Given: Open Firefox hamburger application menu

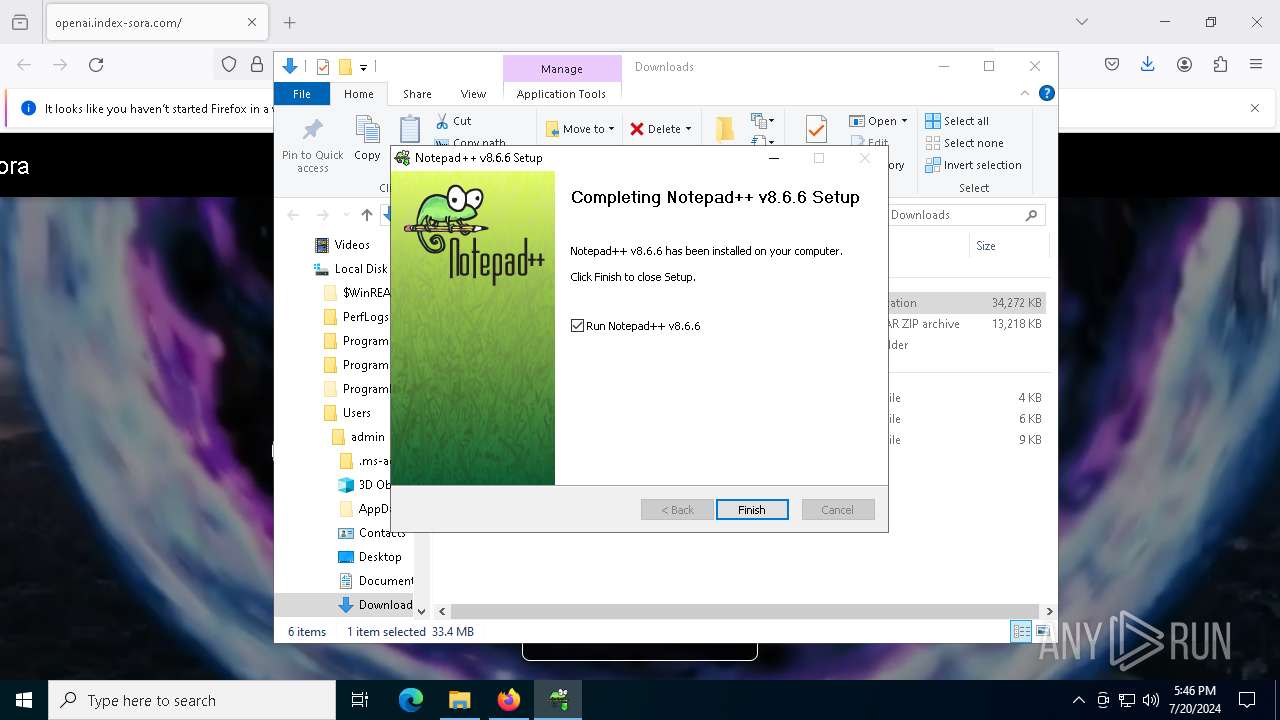Looking at the screenshot, I should tap(1256, 65).
